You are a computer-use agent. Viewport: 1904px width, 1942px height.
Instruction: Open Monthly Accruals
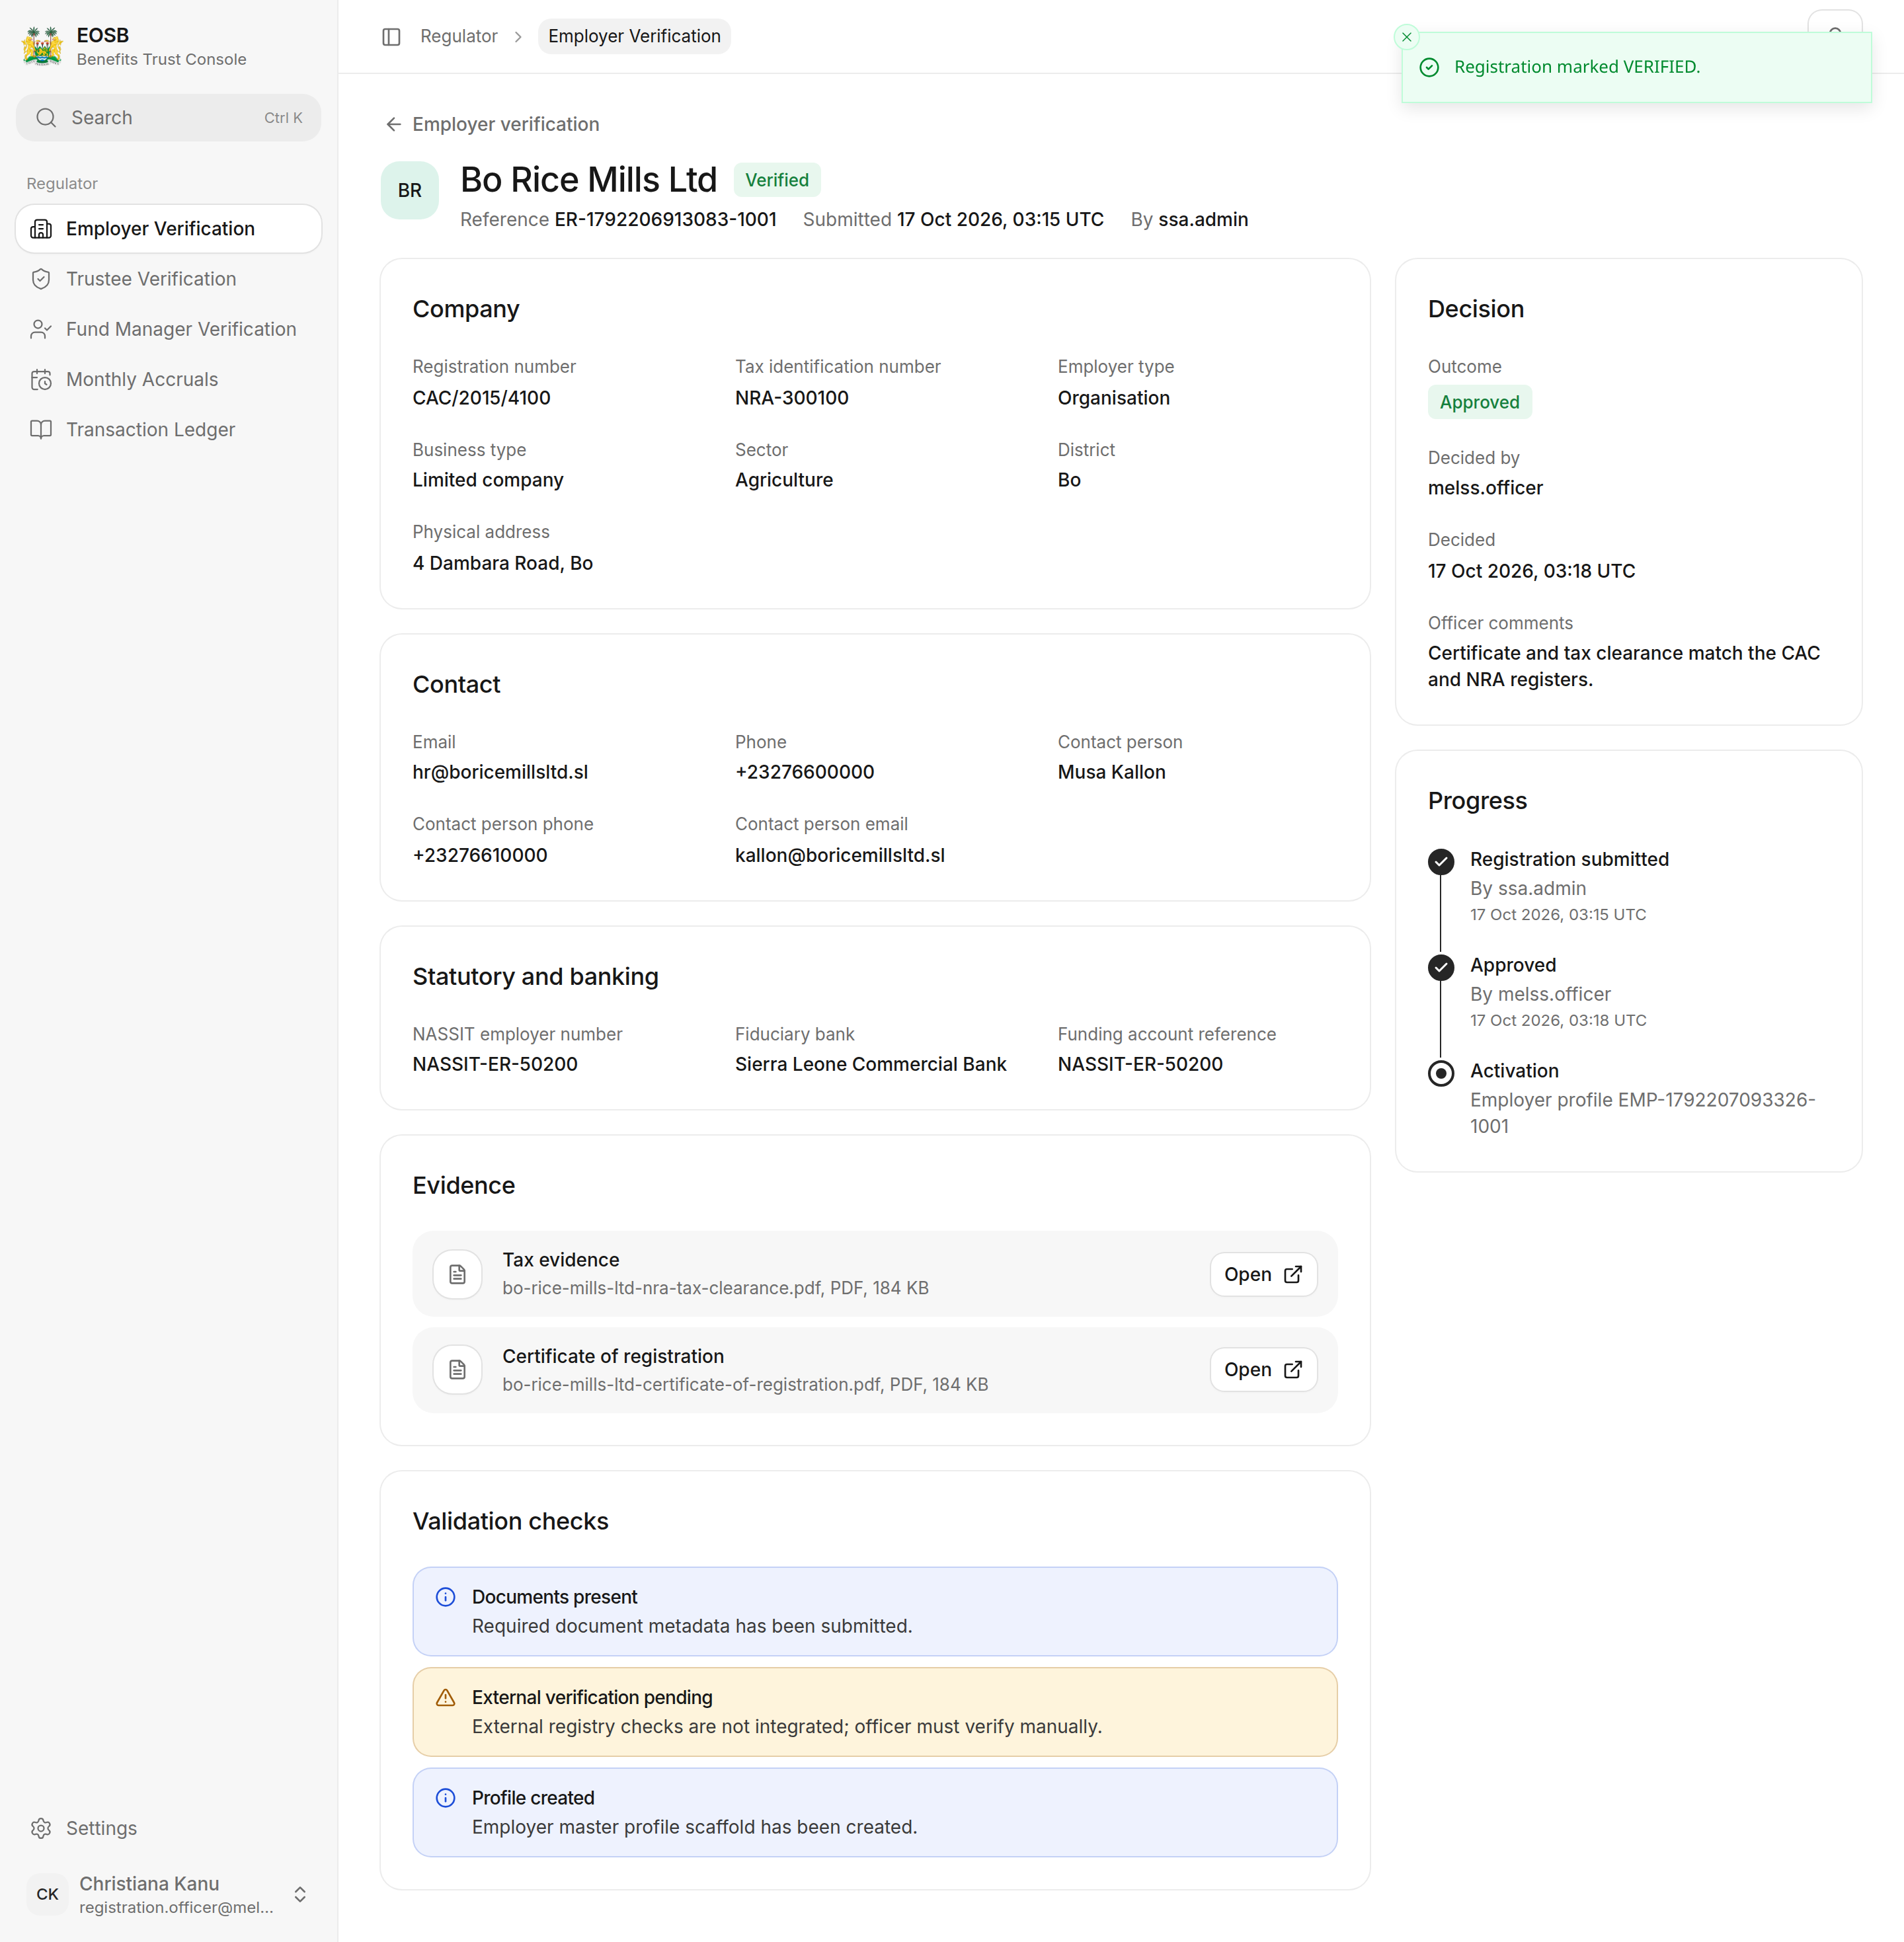(168, 379)
